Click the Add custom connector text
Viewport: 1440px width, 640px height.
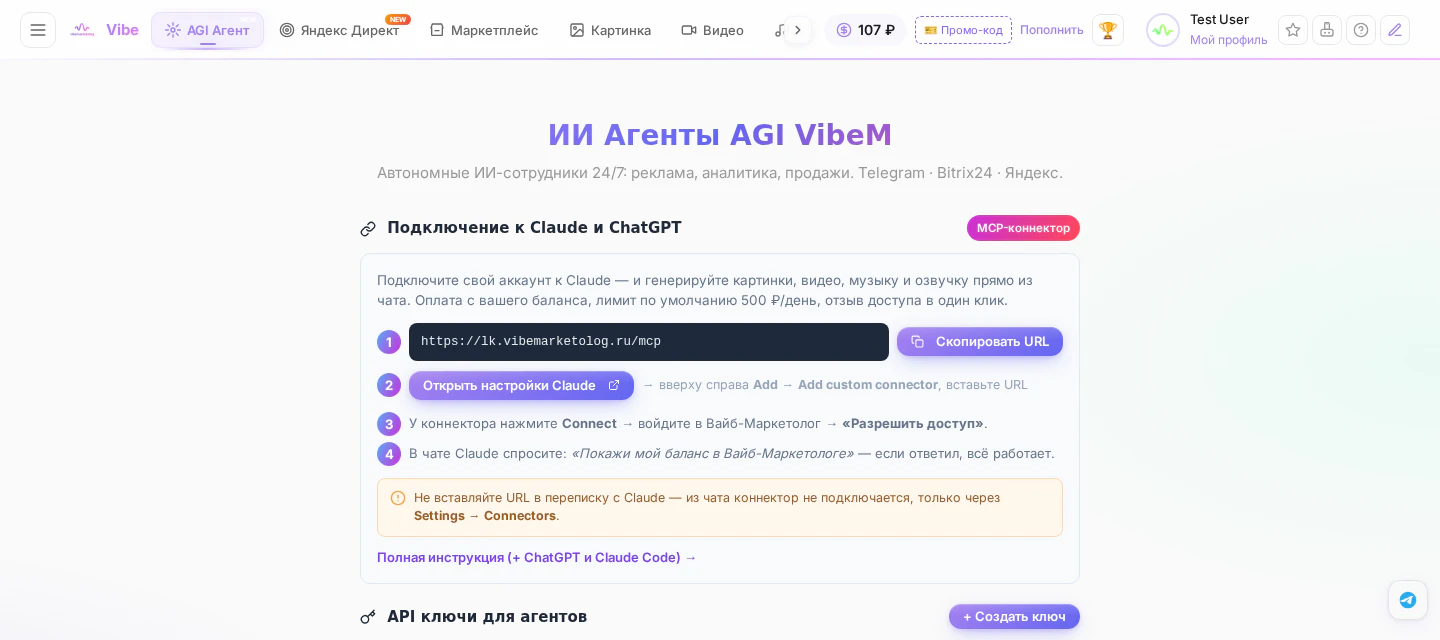point(868,385)
